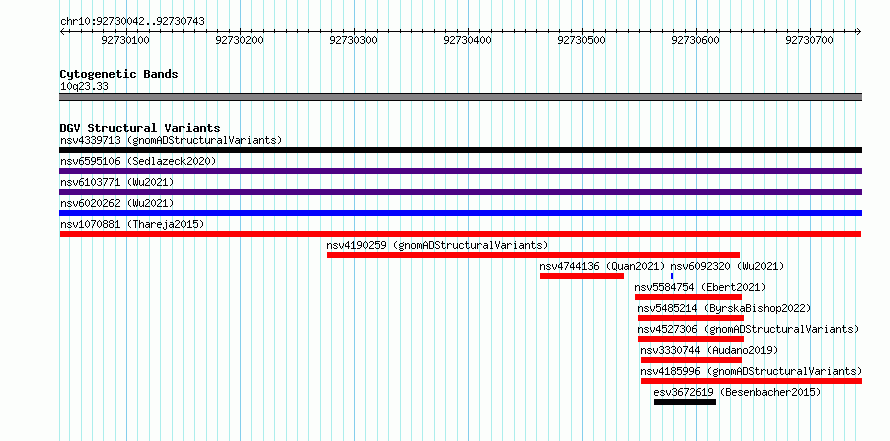The width and height of the screenshot is (890, 441).
Task: Click the left arrowhead of the ruler
Action: [62, 32]
